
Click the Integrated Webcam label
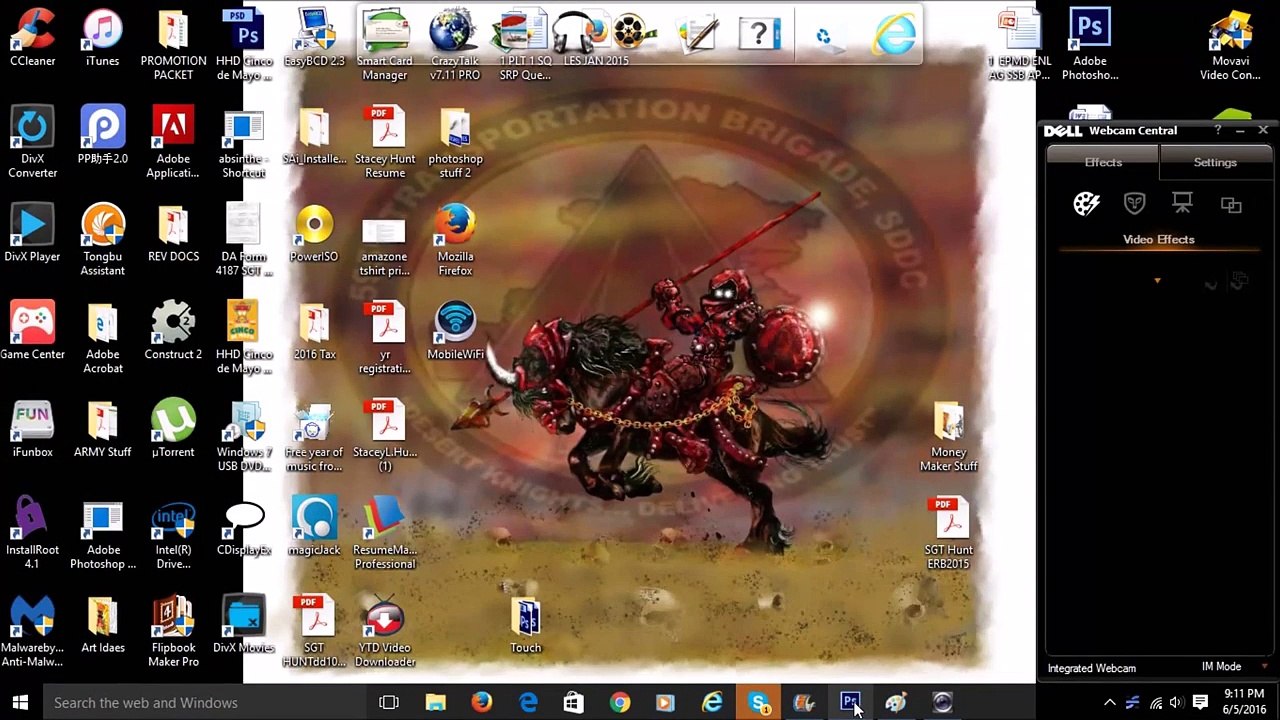tap(1091, 668)
